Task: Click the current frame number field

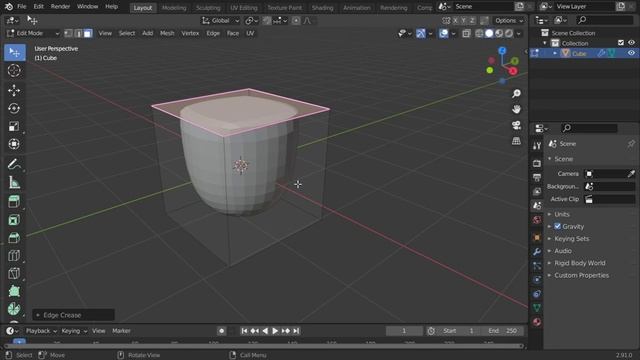Action: tap(404, 331)
